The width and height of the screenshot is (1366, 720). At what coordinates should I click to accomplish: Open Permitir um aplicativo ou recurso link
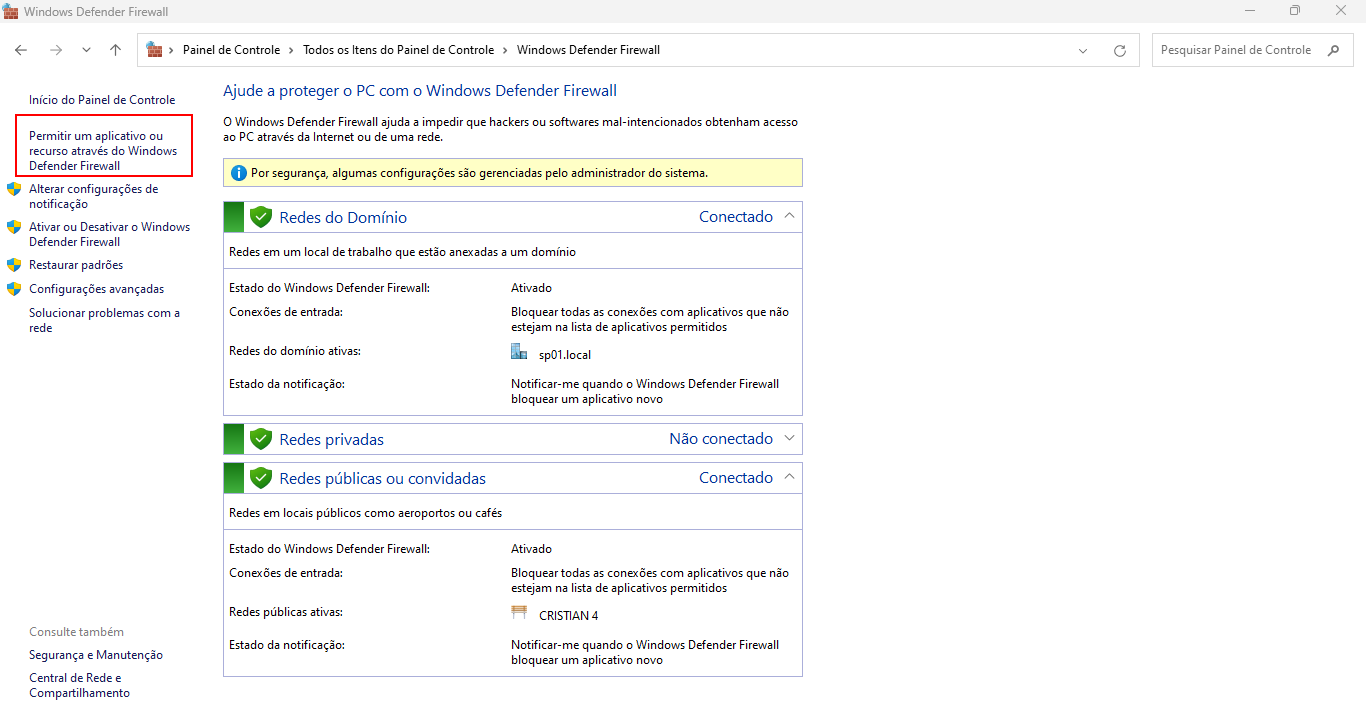point(103,151)
